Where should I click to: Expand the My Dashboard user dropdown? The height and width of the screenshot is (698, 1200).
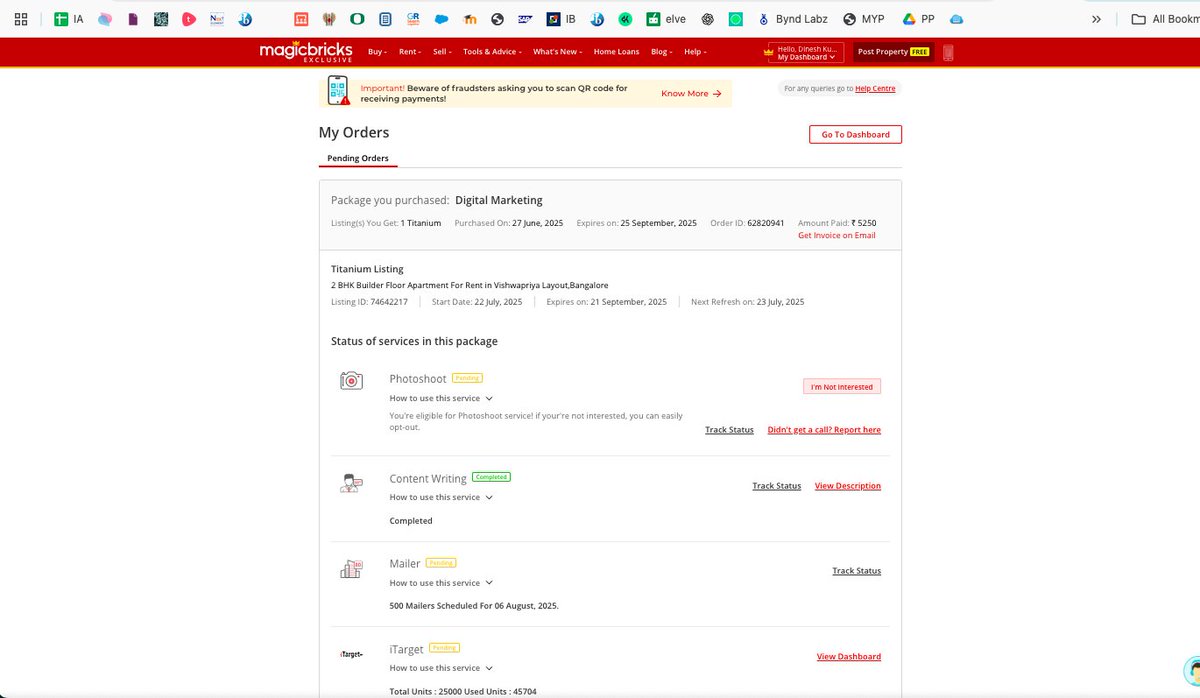click(x=806, y=53)
